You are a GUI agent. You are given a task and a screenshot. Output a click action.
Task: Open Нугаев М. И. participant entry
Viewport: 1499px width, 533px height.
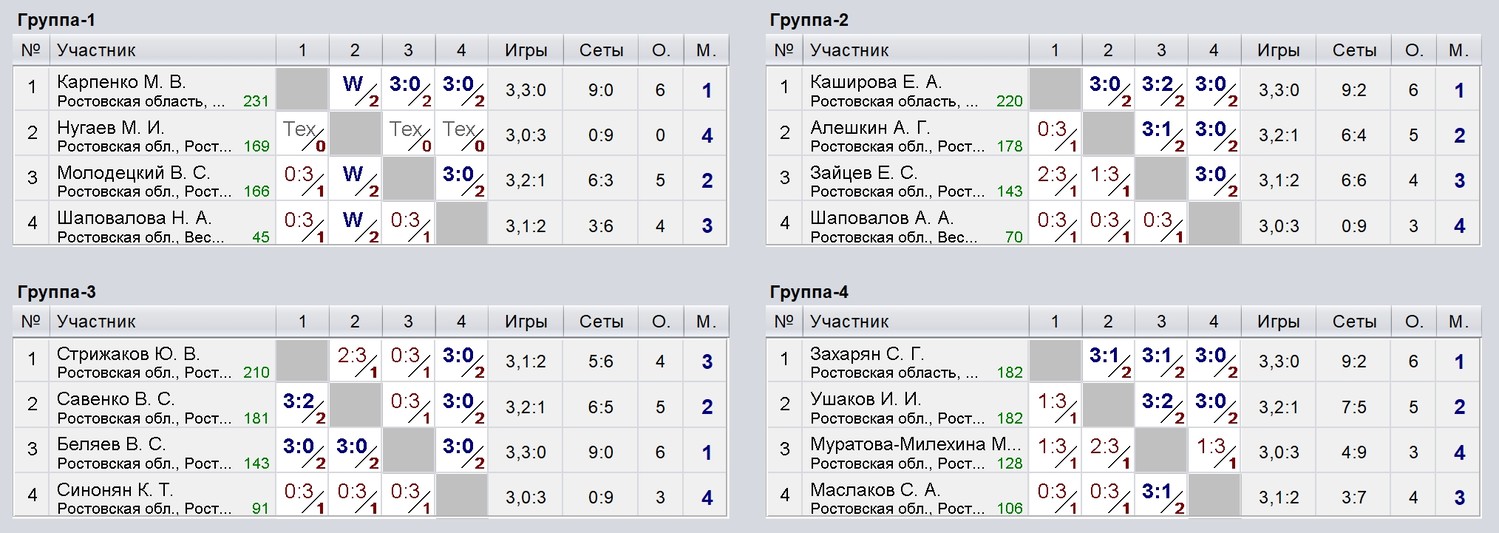point(111,128)
